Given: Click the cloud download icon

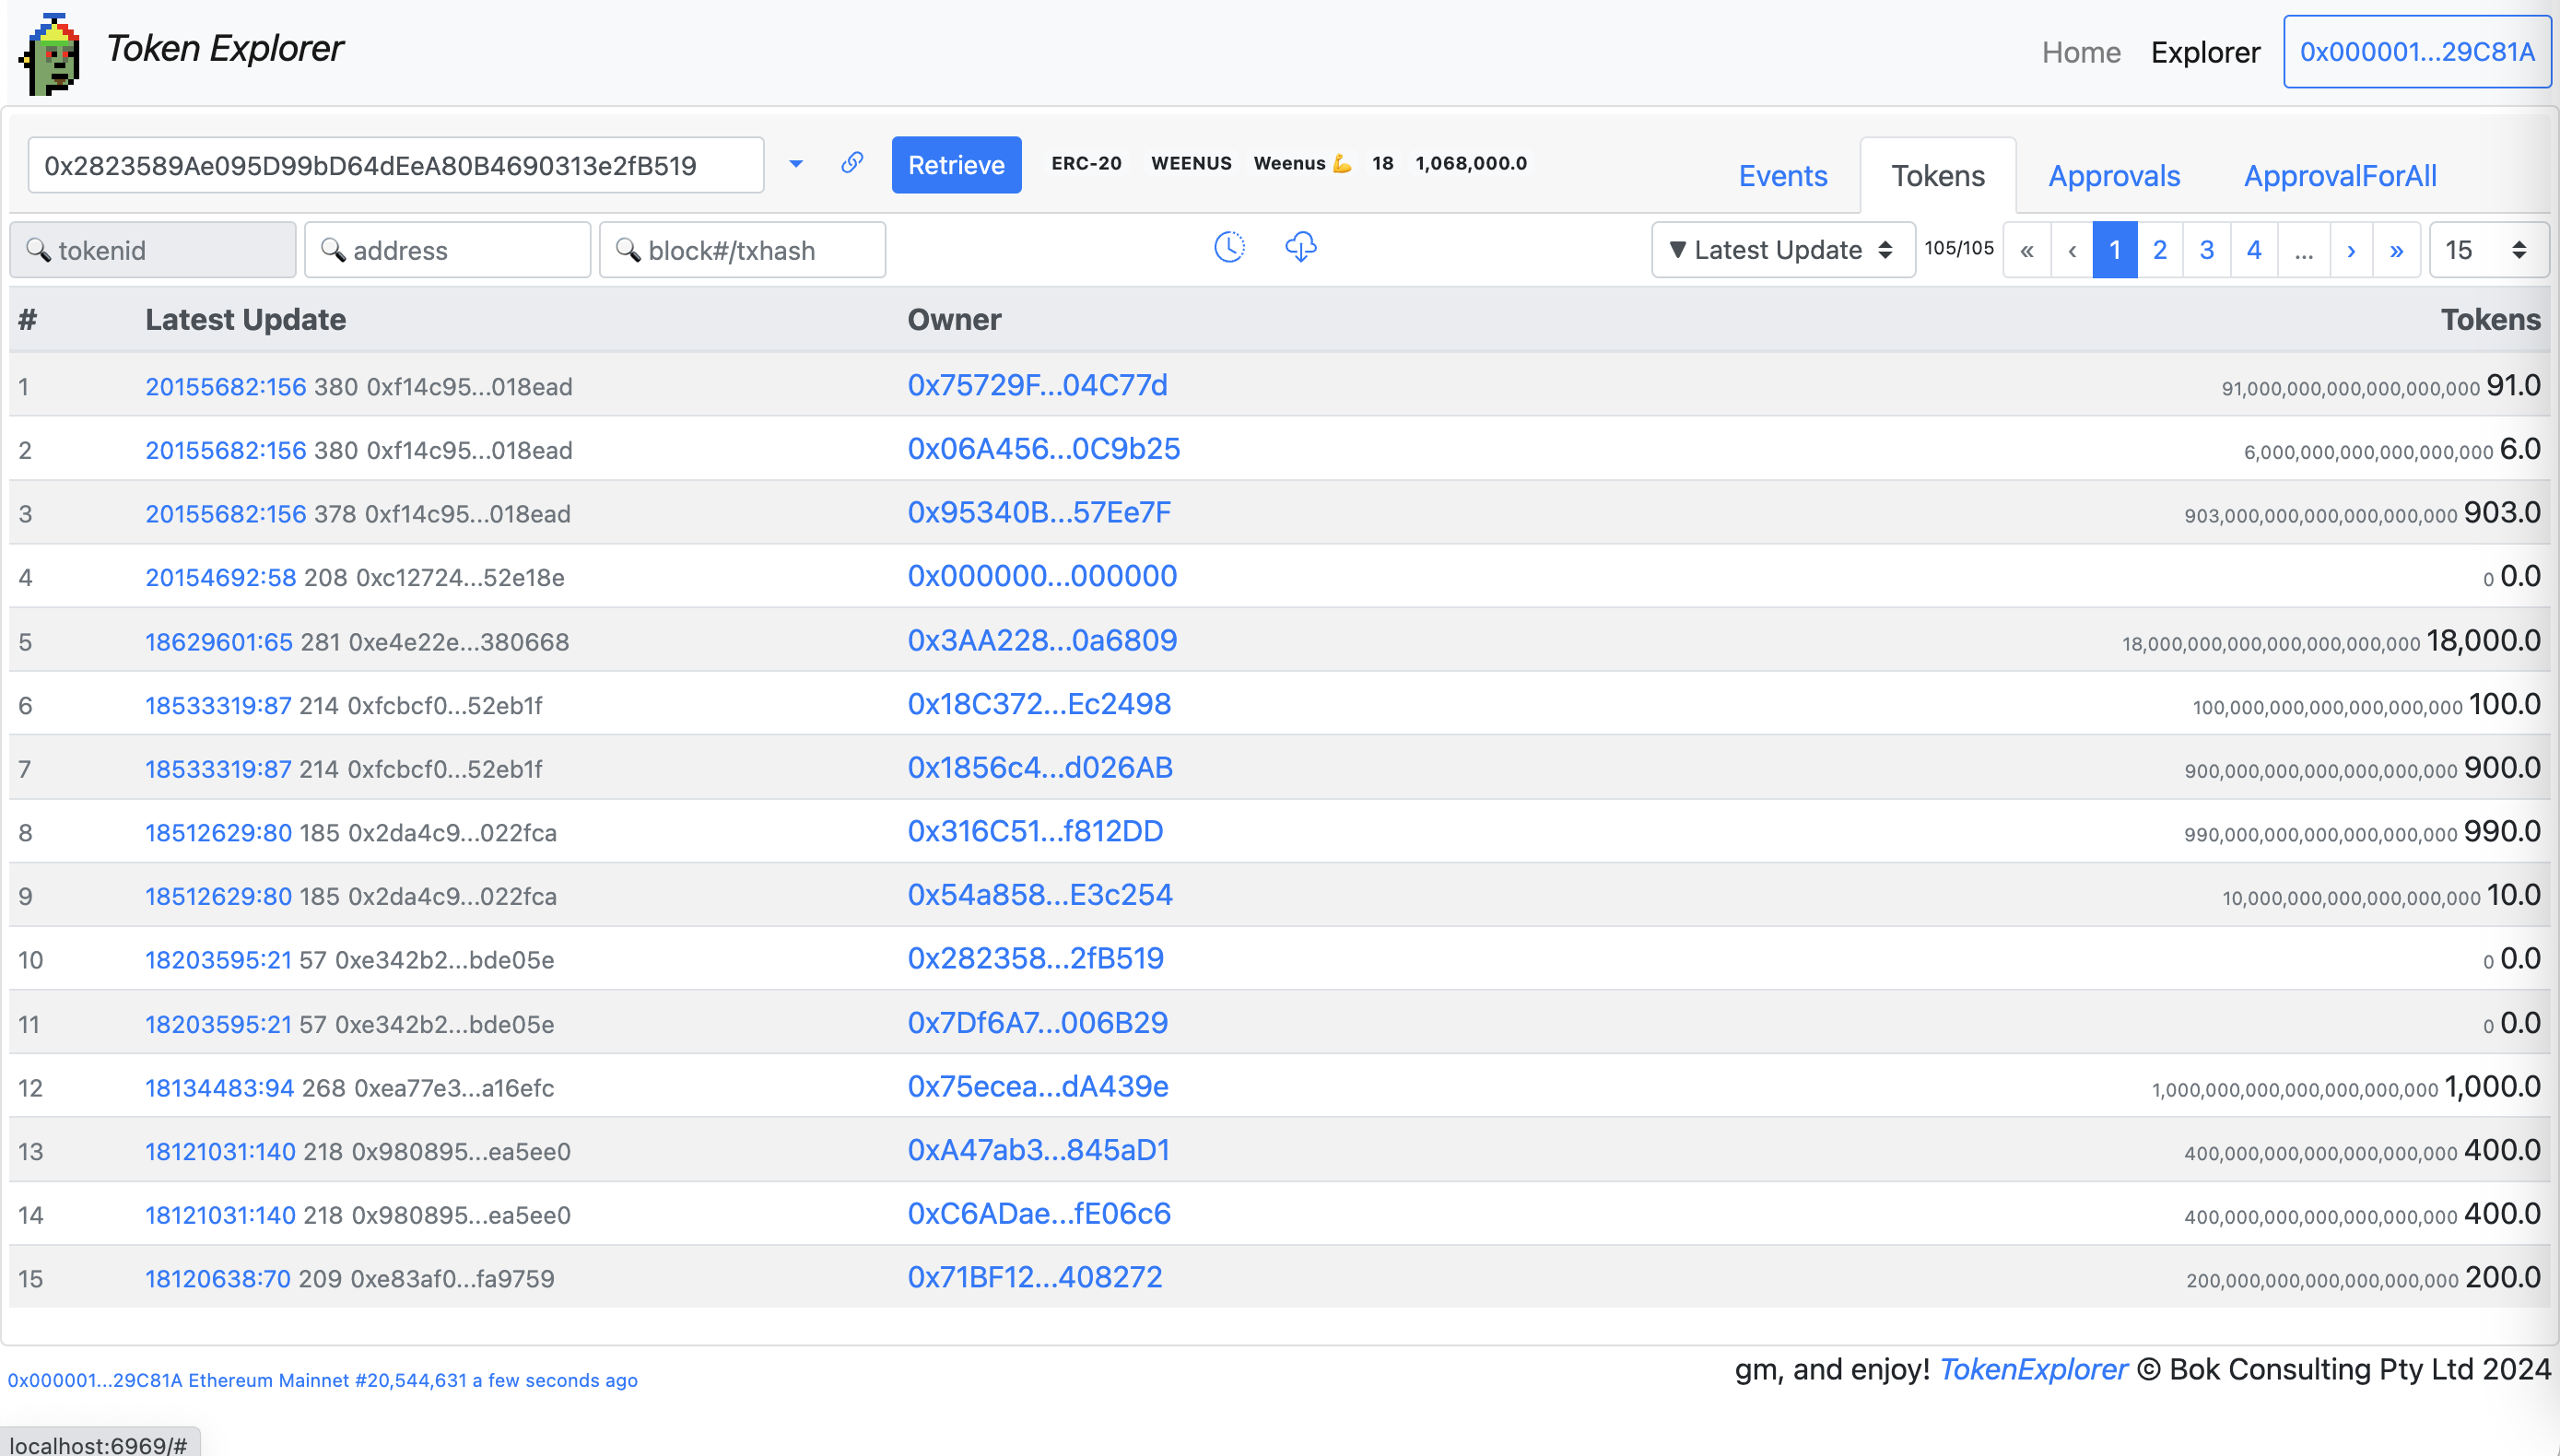Looking at the screenshot, I should tap(1300, 247).
